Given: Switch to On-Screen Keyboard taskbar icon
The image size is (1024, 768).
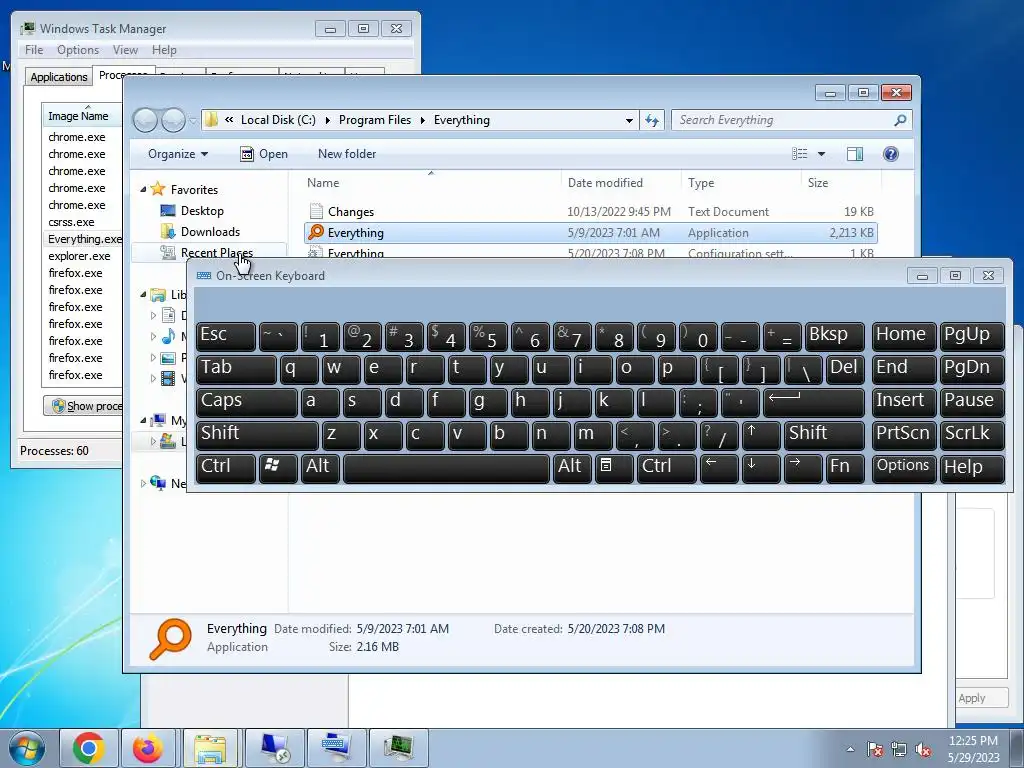Looking at the screenshot, I should (336, 748).
